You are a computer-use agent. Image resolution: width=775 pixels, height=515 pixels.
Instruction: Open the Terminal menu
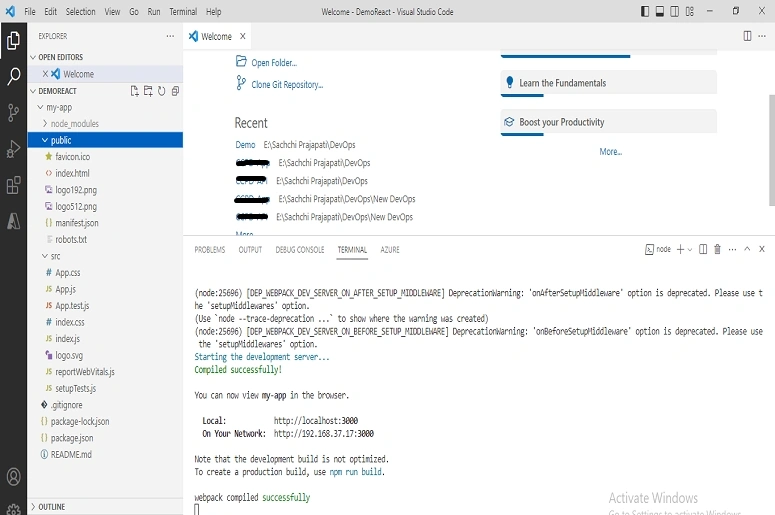tap(183, 11)
